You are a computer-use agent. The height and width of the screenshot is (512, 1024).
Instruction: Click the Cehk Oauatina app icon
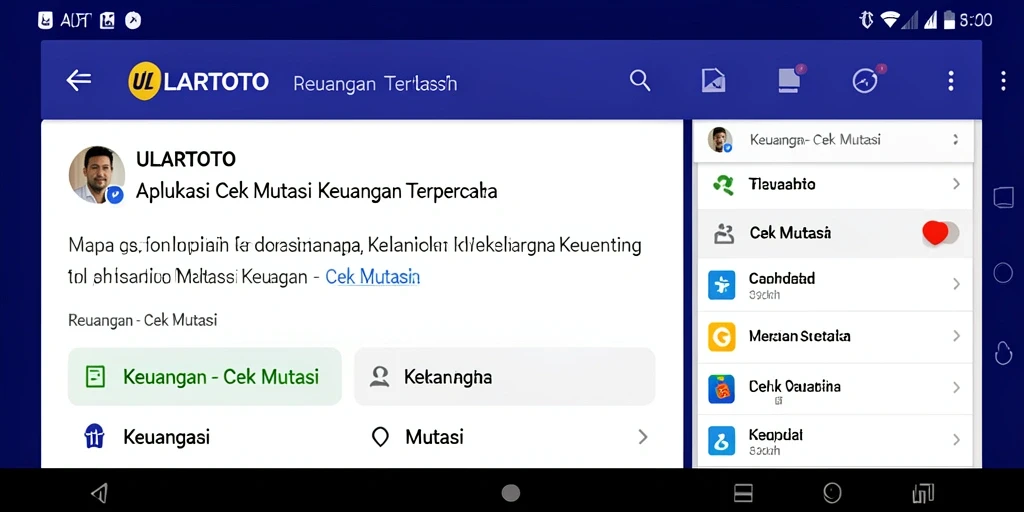pyautogui.click(x=722, y=389)
